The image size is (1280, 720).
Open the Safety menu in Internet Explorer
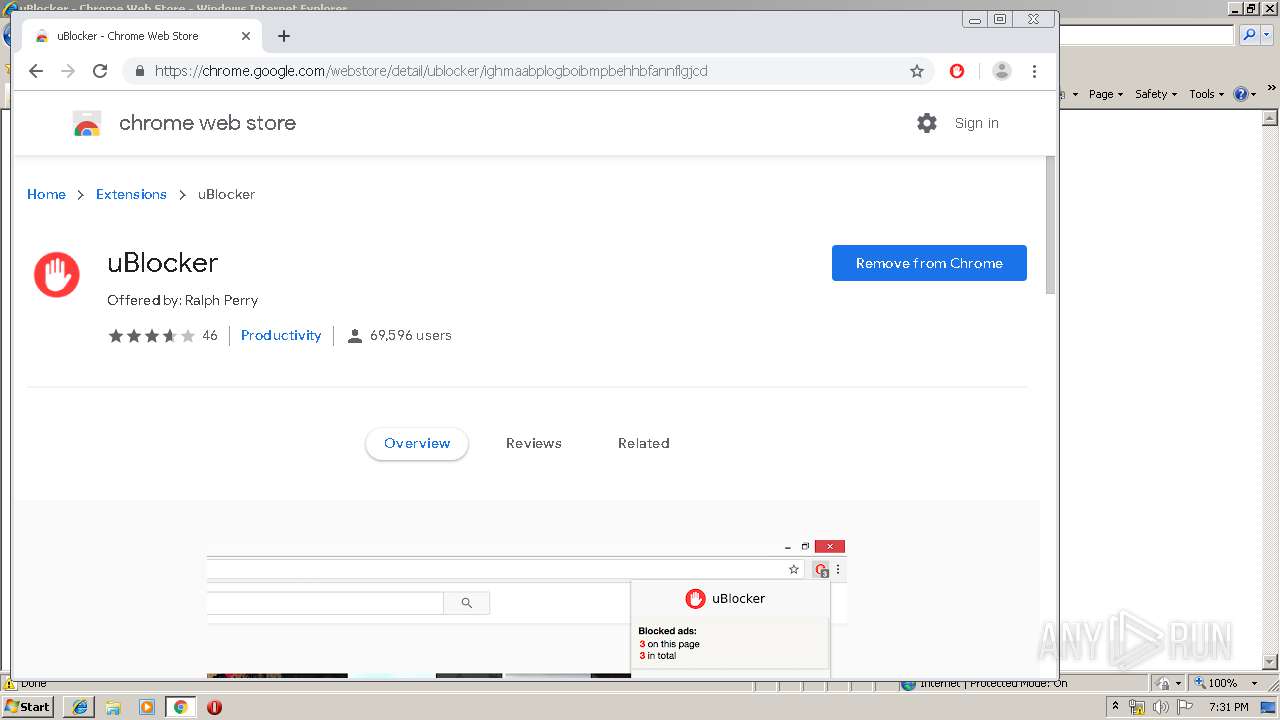pyautogui.click(x=1156, y=94)
